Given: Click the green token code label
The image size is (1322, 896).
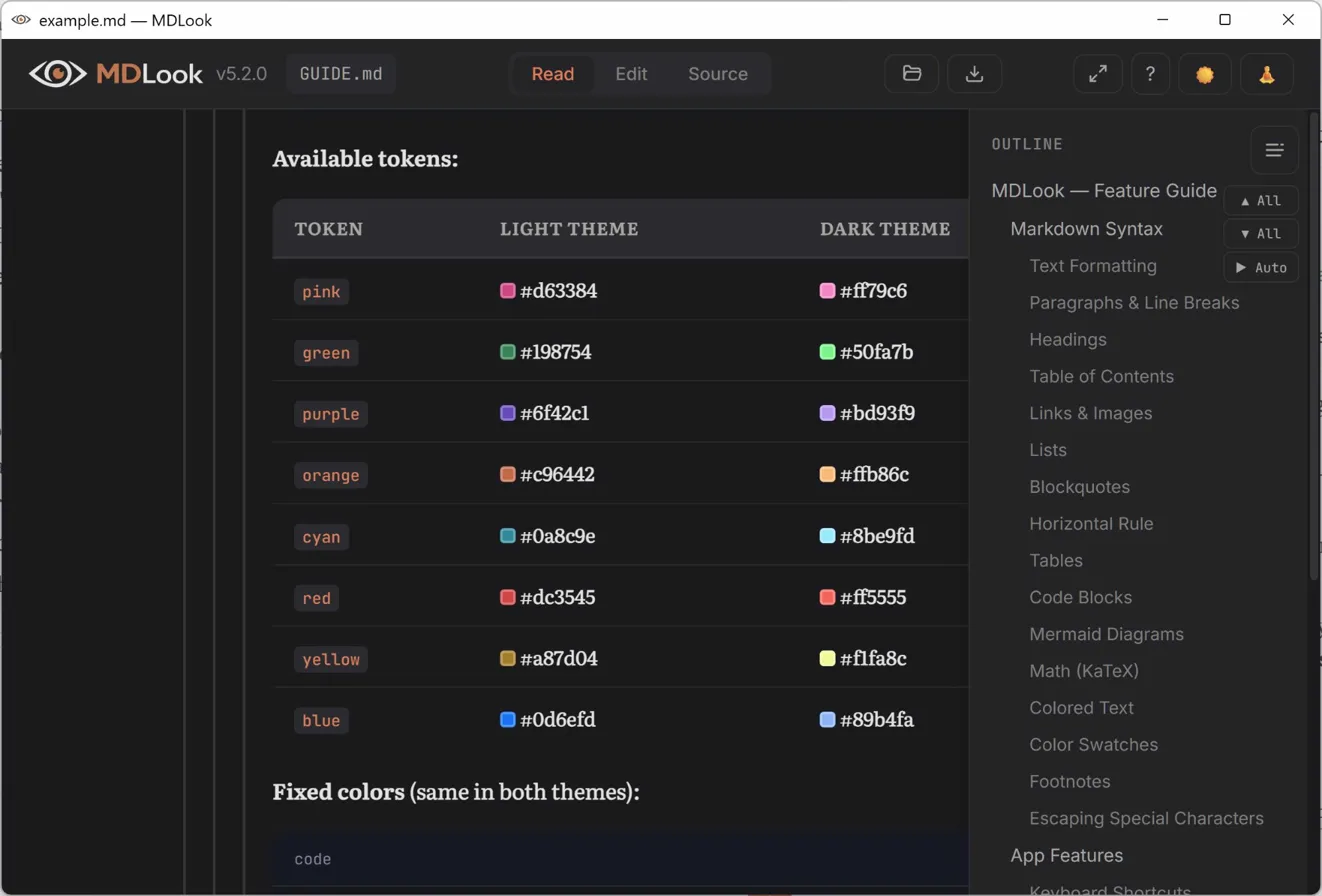Looking at the screenshot, I should [326, 353].
